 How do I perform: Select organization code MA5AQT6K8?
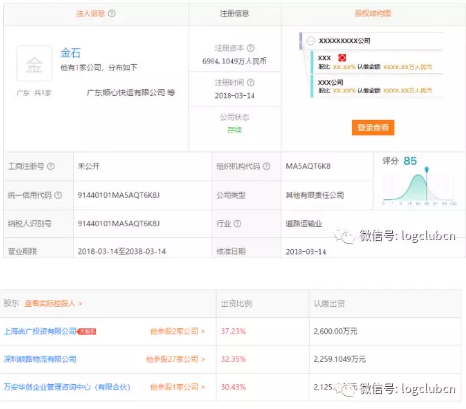point(308,166)
